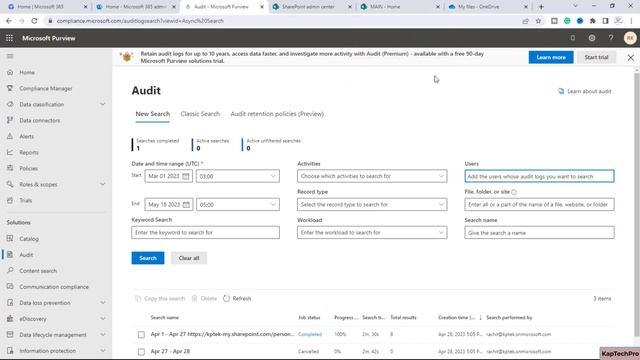Viewport: 640px width, 360px height.
Task: Open Data connectors page
Action: pos(40,120)
